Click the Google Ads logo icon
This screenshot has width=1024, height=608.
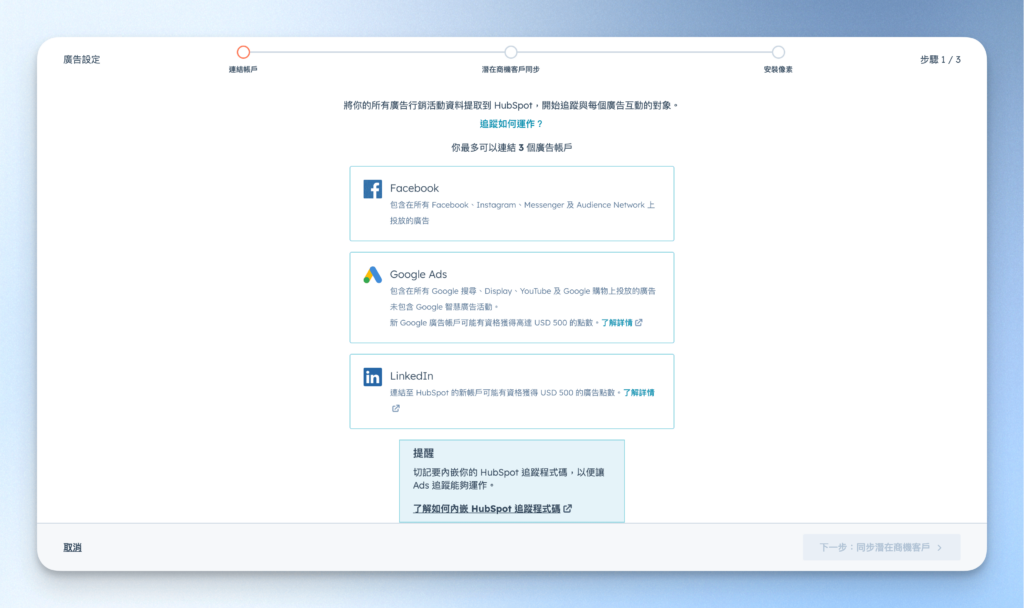click(x=372, y=275)
